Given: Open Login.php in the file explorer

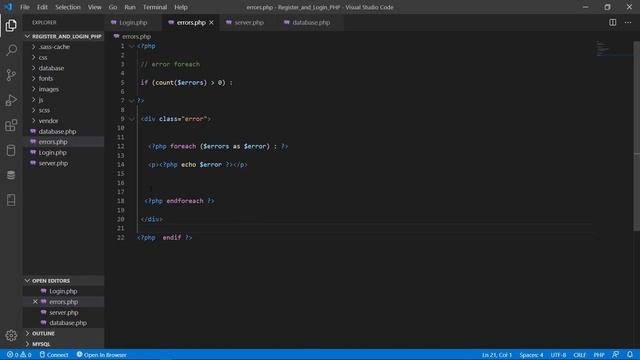Looking at the screenshot, I should [63, 153].
